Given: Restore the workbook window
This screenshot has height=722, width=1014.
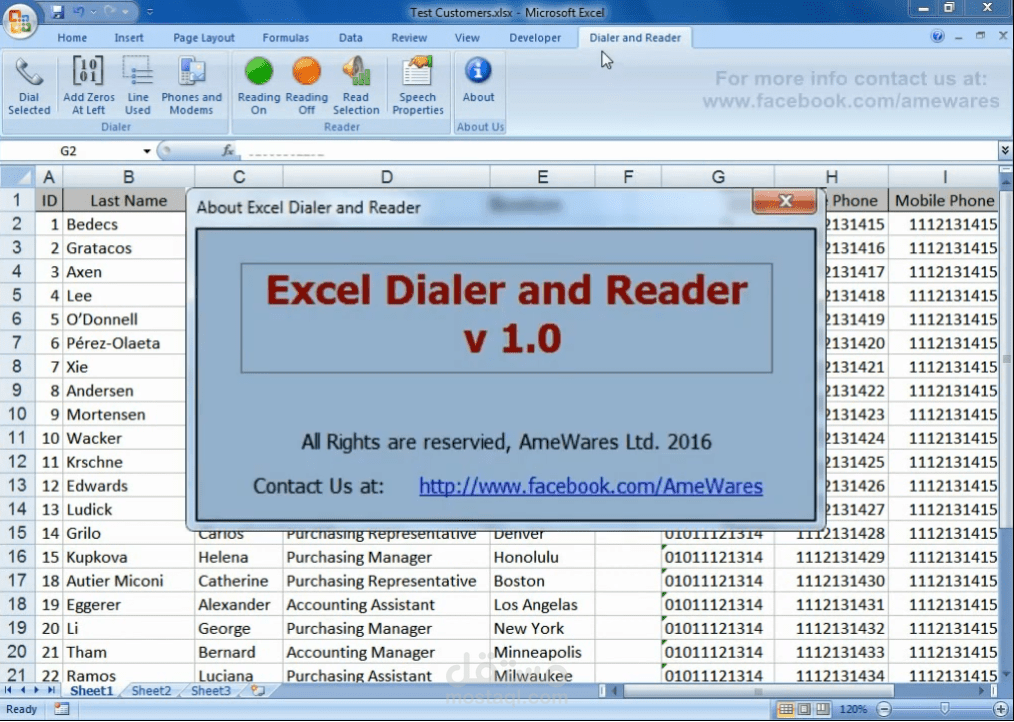Looking at the screenshot, I should pyautogui.click(x=980, y=36).
